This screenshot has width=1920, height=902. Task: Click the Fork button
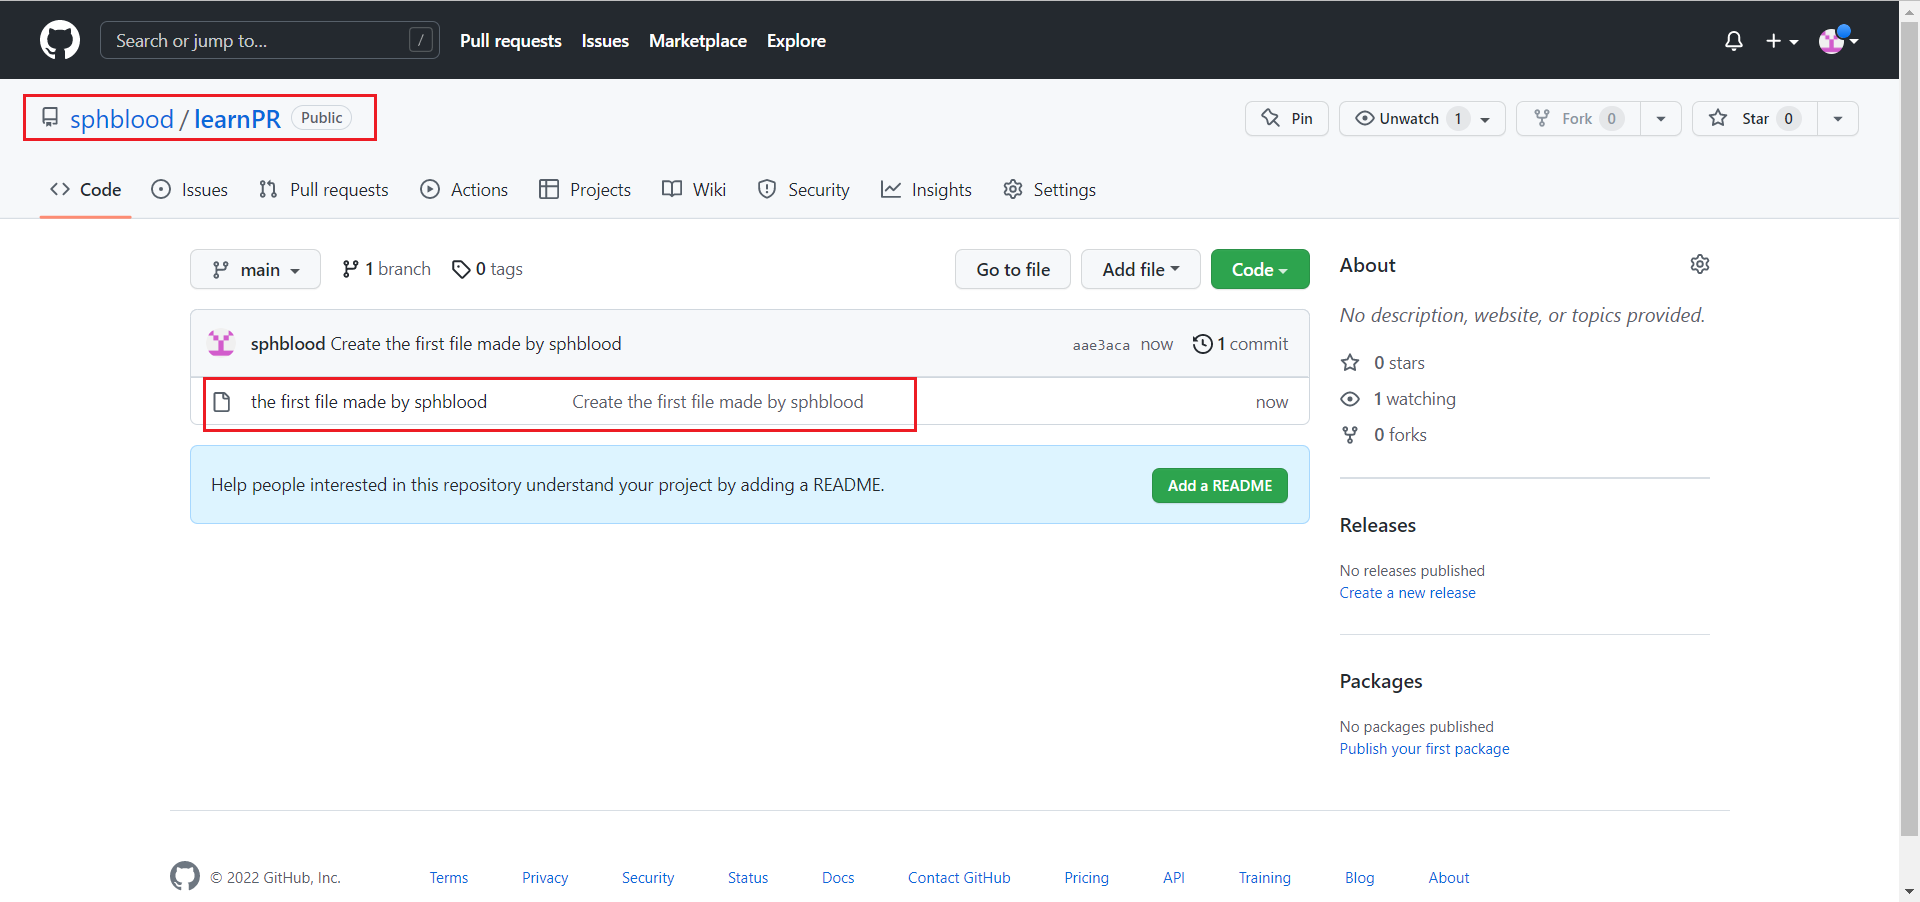[x=1578, y=118]
